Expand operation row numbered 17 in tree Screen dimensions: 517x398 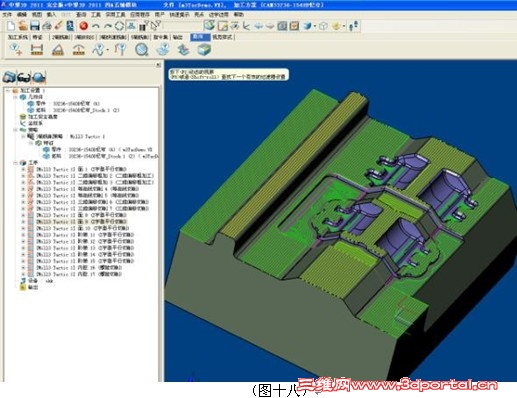pyautogui.click(x=23, y=274)
